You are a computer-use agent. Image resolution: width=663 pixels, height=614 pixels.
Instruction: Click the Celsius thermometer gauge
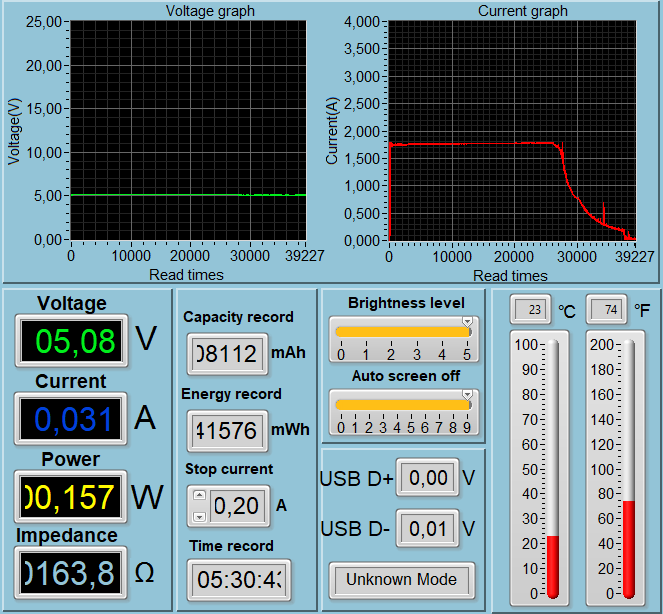[x=553, y=469]
